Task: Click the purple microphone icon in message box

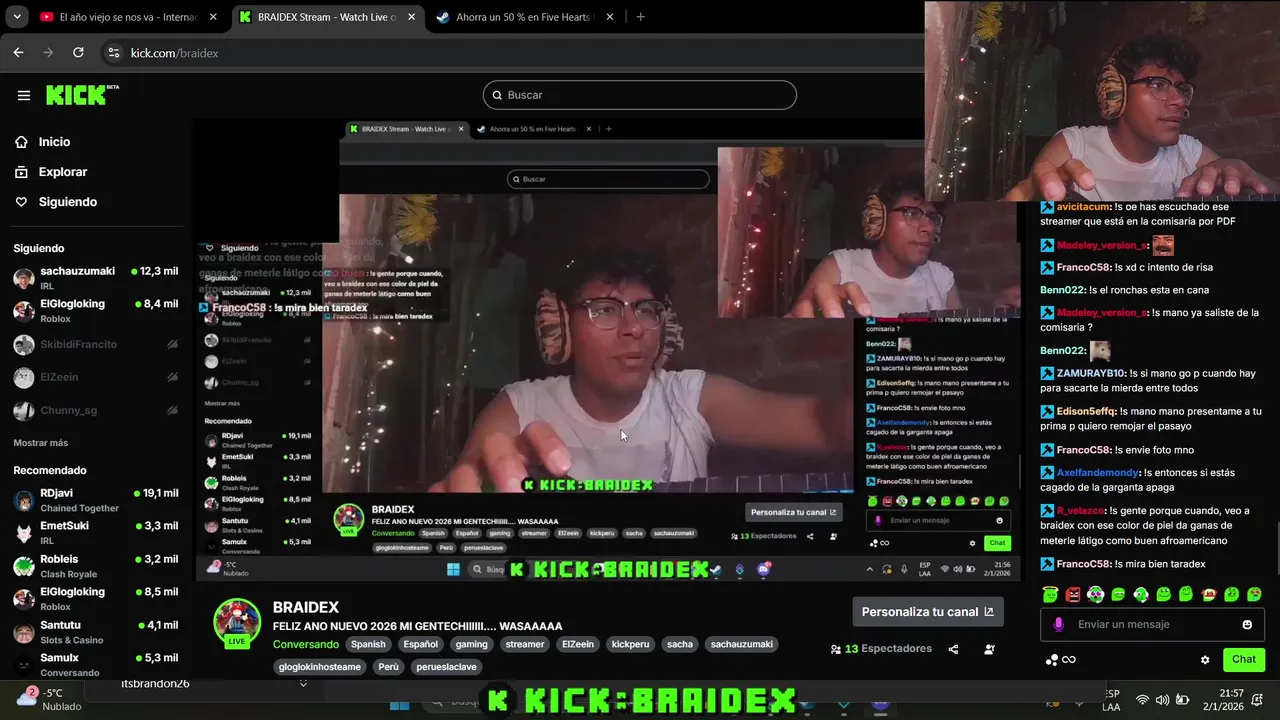Action: pyautogui.click(x=1058, y=624)
